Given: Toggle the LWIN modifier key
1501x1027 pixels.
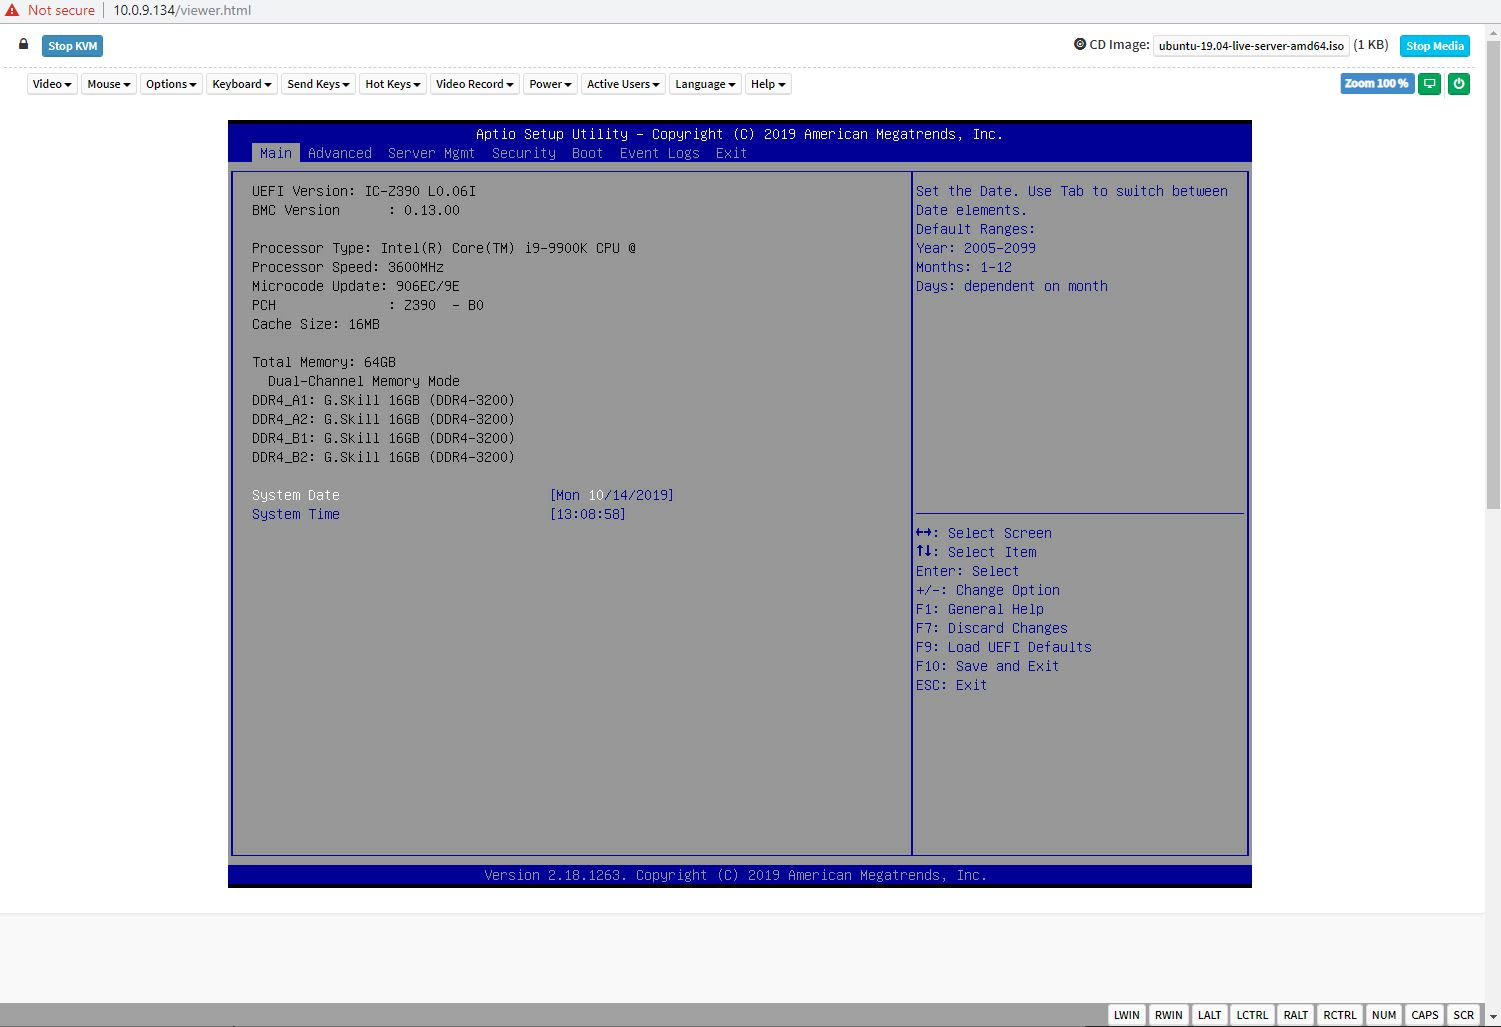Looking at the screenshot, I should tap(1127, 1015).
